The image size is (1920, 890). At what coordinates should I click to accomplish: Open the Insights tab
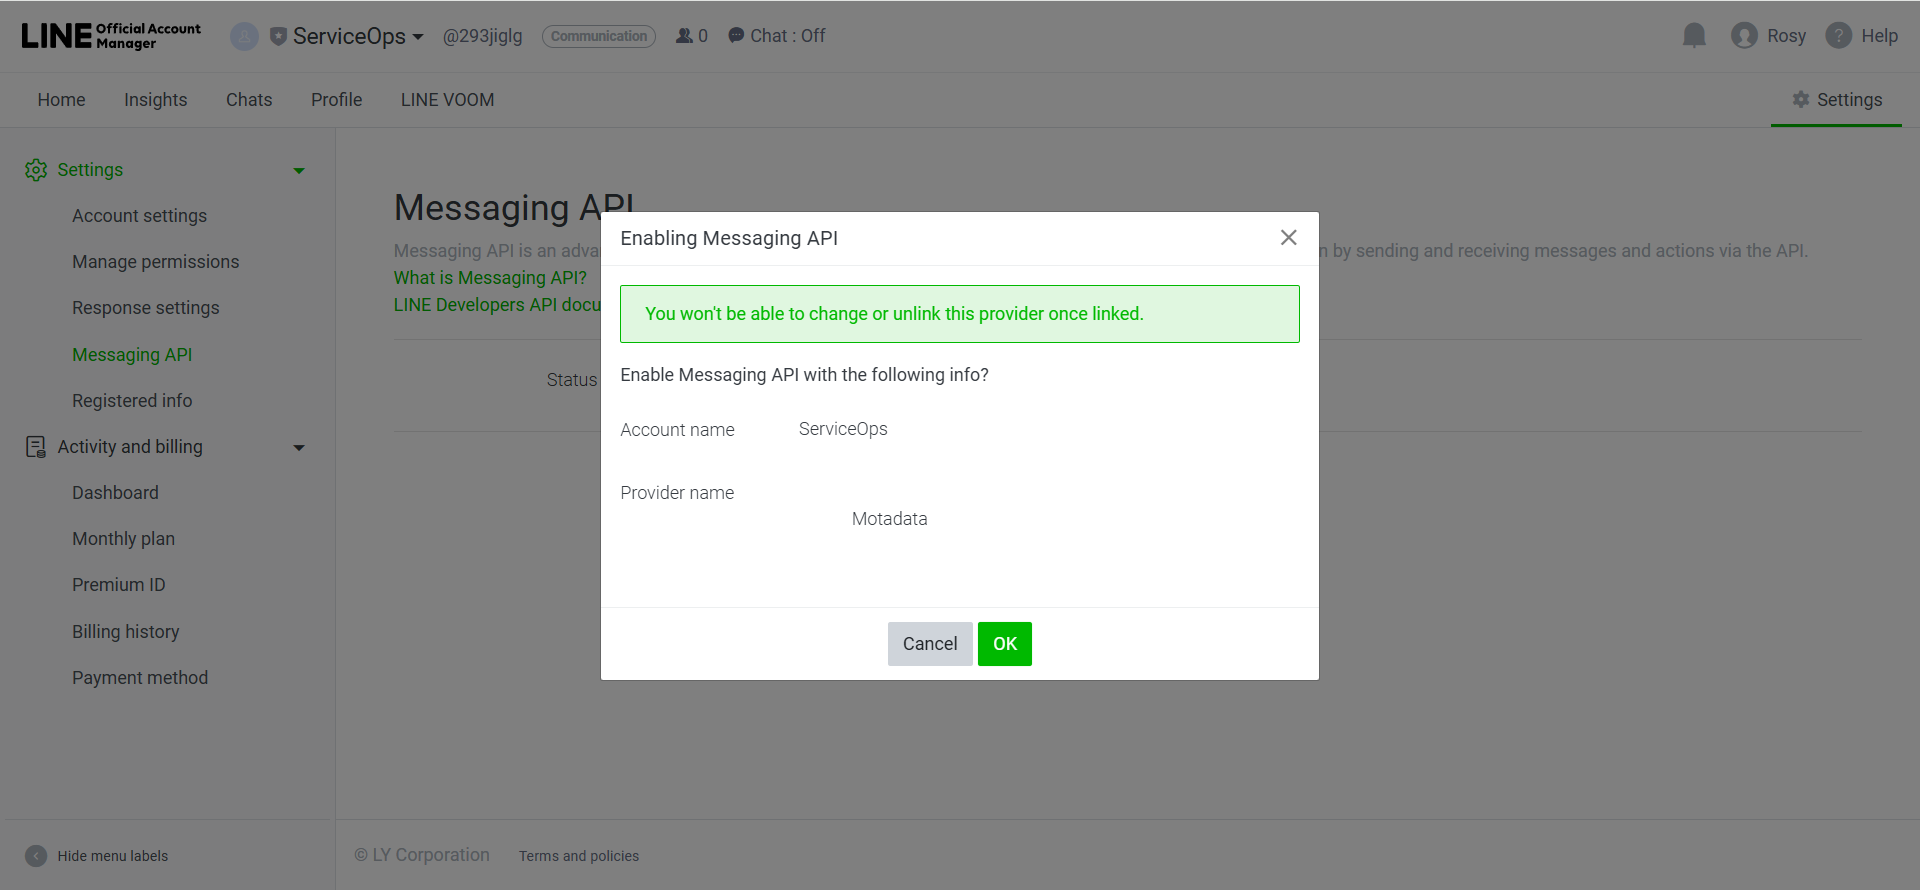[x=155, y=100]
